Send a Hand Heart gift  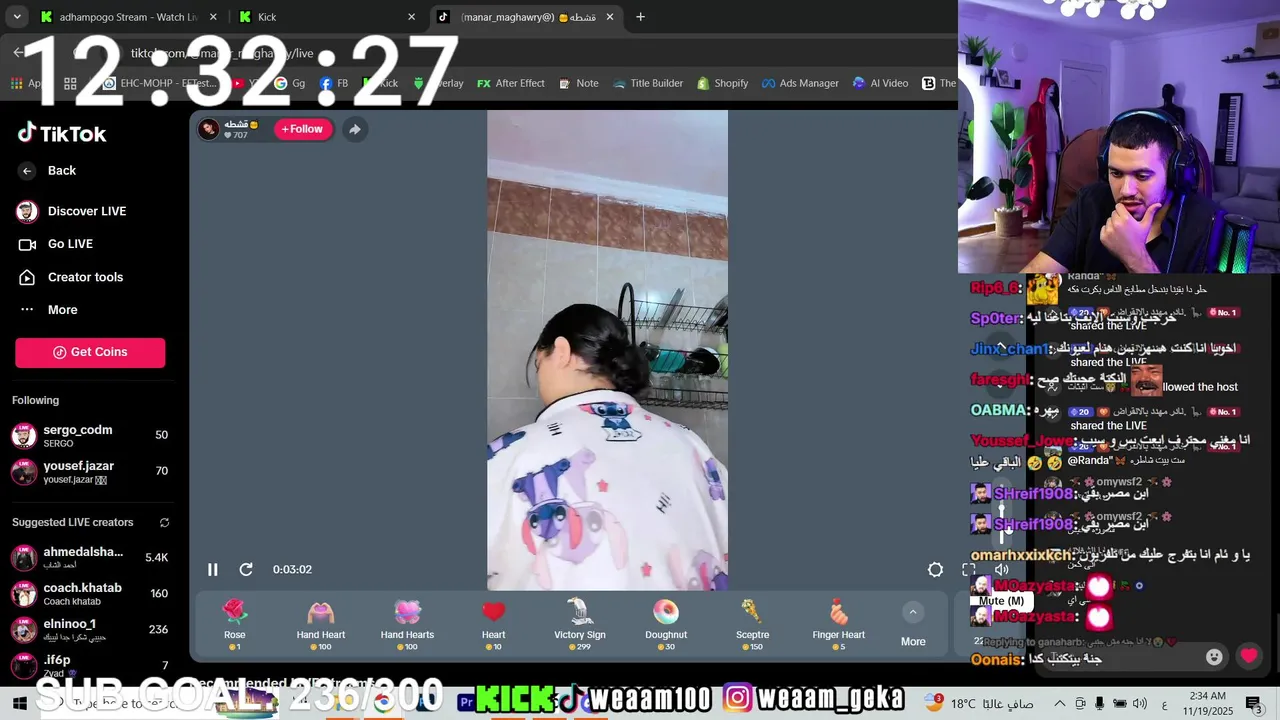click(321, 624)
